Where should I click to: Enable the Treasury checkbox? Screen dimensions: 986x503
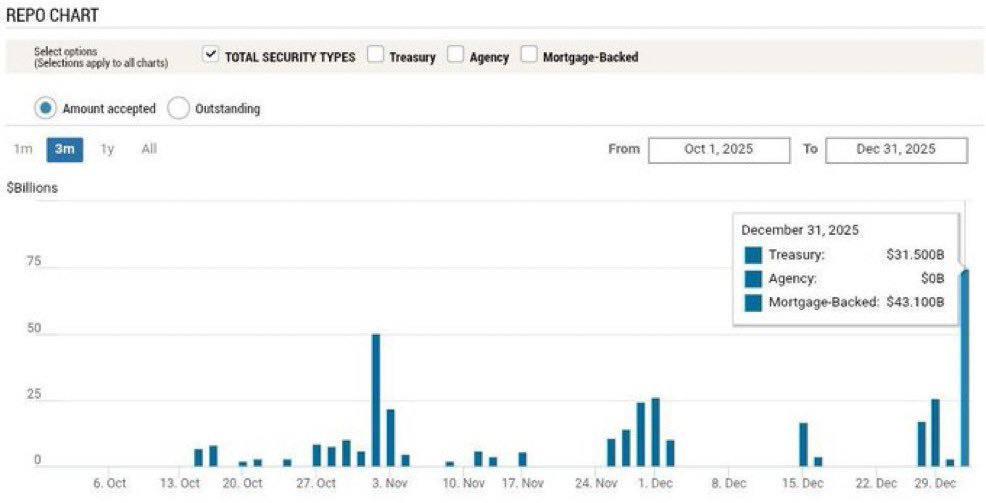375,55
